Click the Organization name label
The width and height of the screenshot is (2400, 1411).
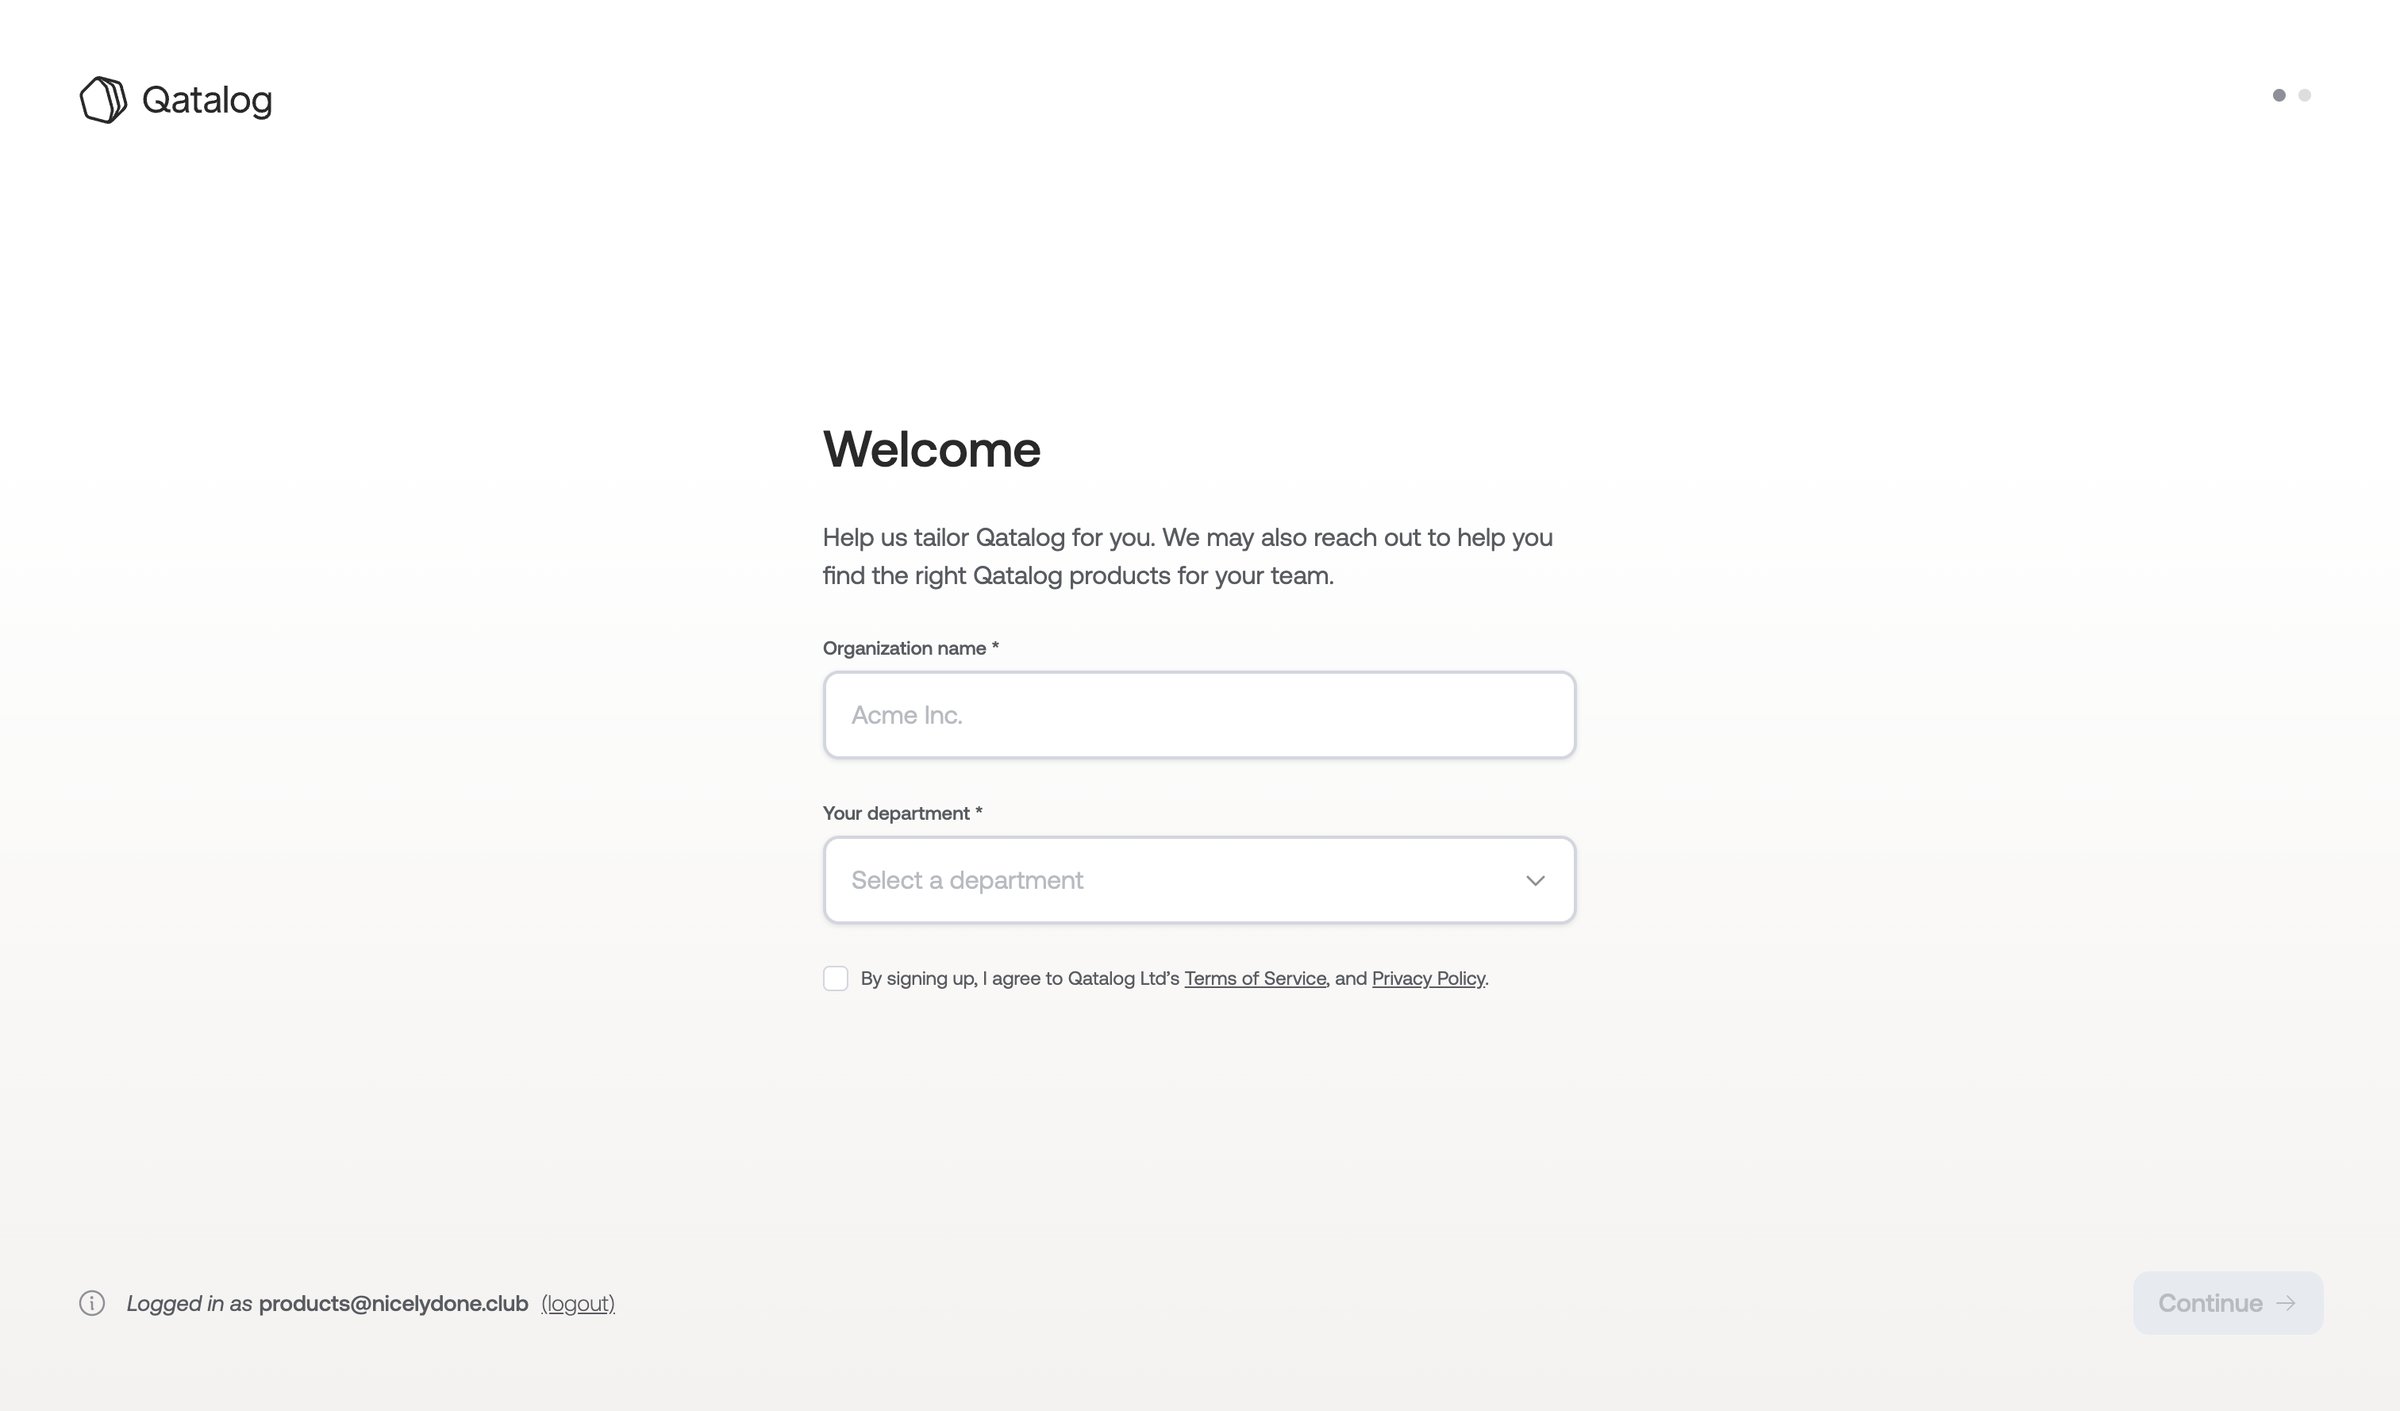tap(911, 648)
